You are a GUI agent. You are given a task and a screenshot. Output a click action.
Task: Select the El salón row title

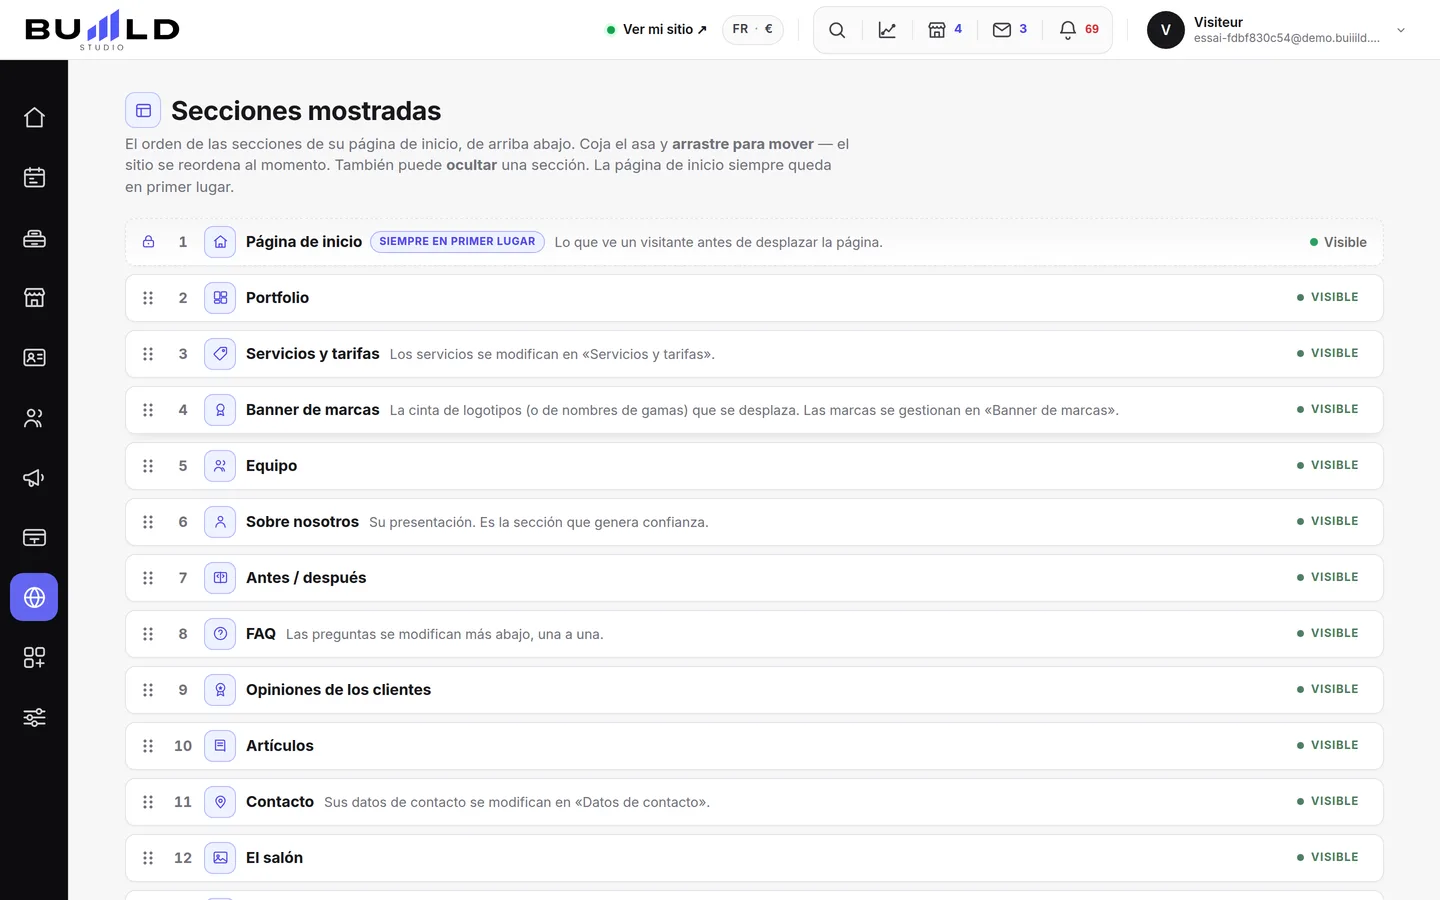274,858
